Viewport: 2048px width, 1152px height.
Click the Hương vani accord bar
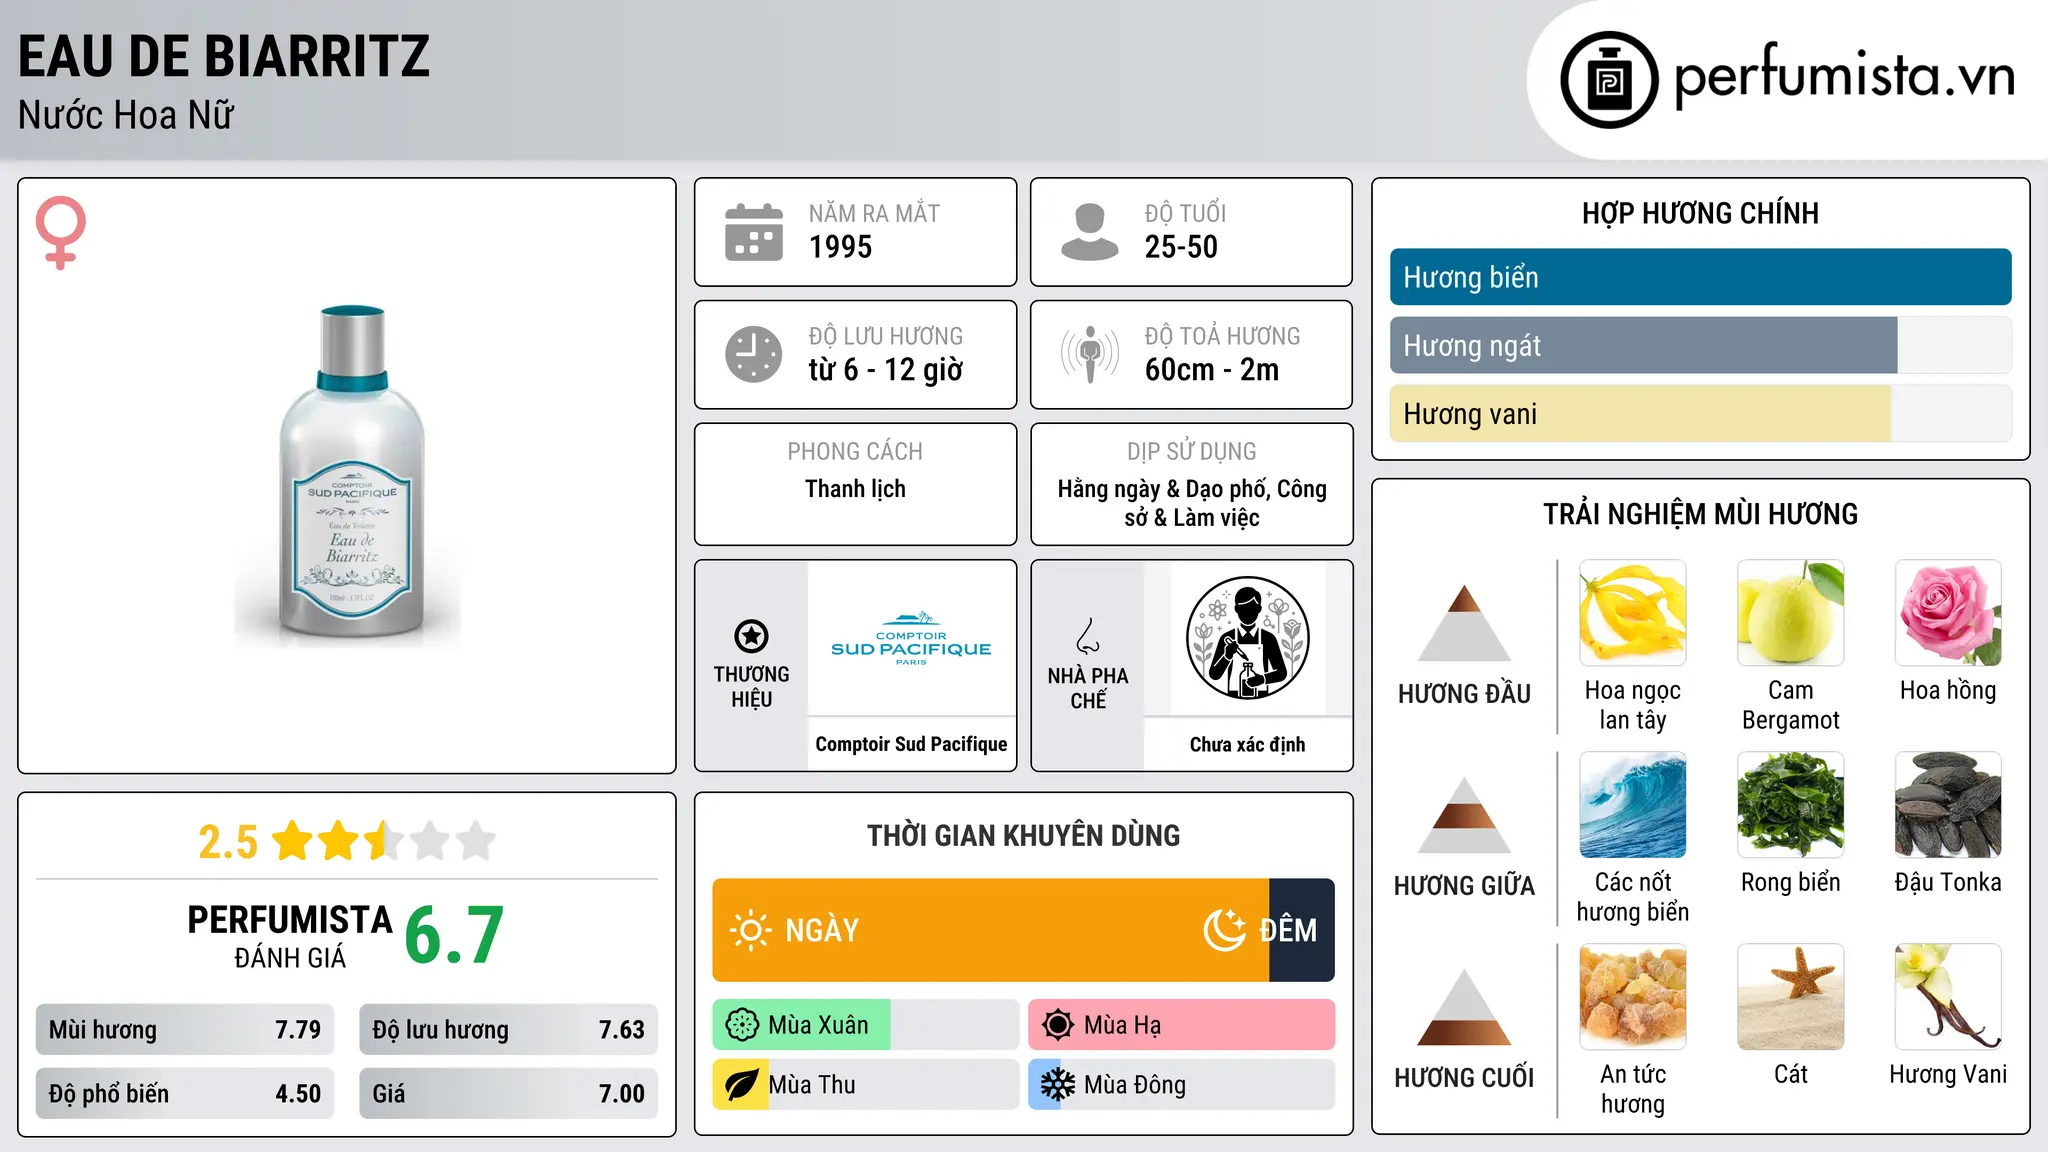click(x=1701, y=414)
